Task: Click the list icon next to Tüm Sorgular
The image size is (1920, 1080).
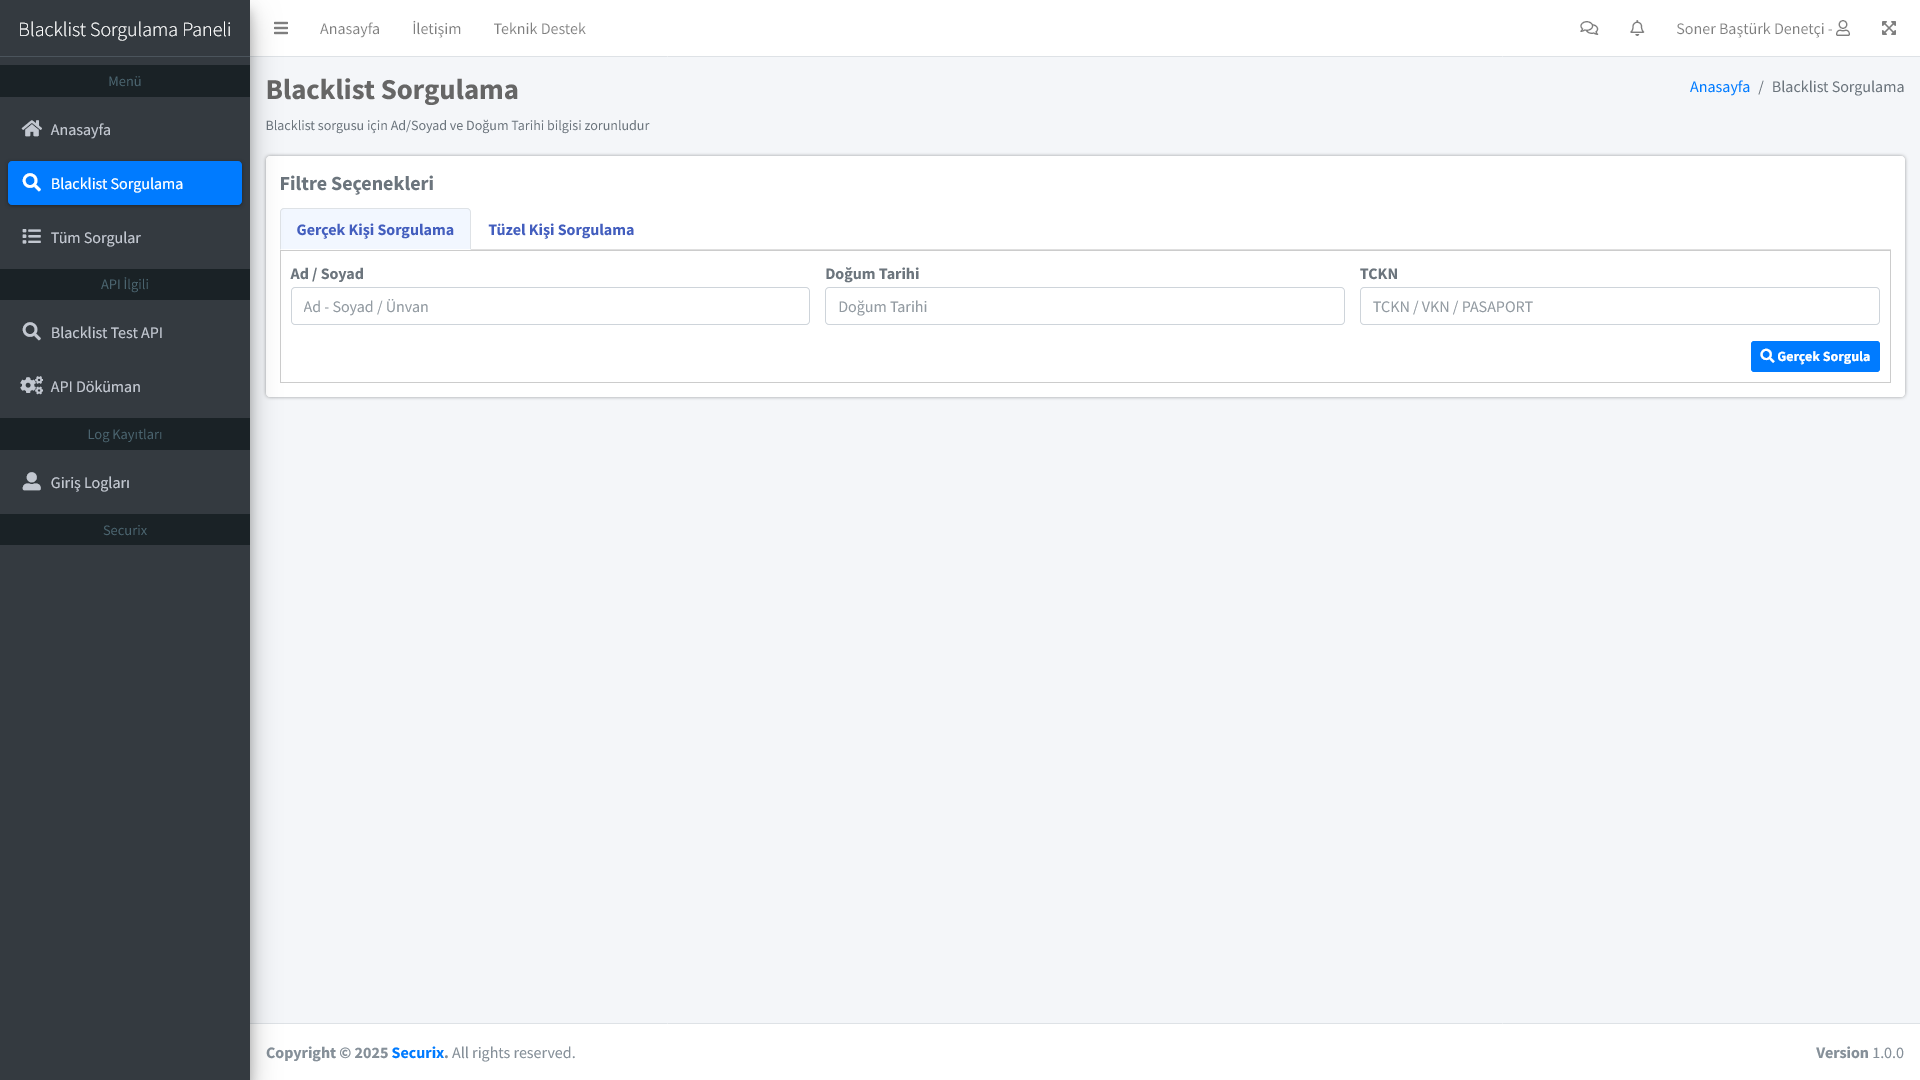Action: (x=32, y=236)
